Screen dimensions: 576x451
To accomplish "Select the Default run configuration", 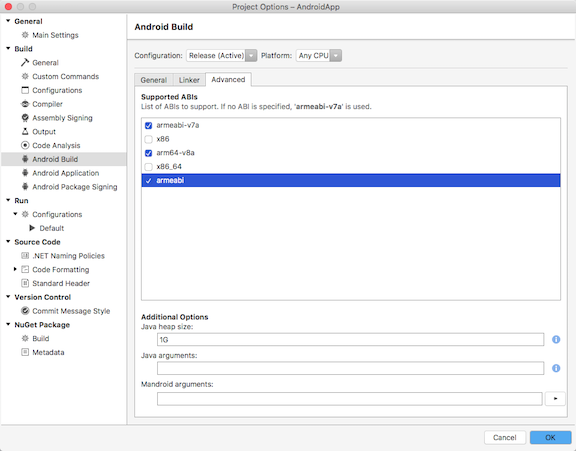I will [x=52, y=228].
